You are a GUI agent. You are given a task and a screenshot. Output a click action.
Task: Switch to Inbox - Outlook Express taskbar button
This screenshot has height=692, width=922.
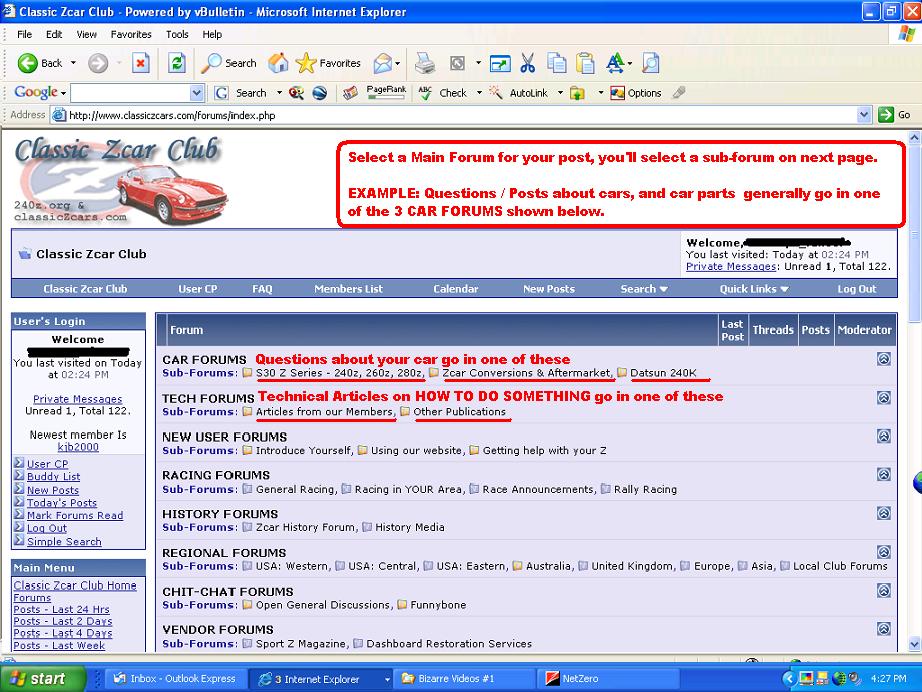(x=175, y=678)
